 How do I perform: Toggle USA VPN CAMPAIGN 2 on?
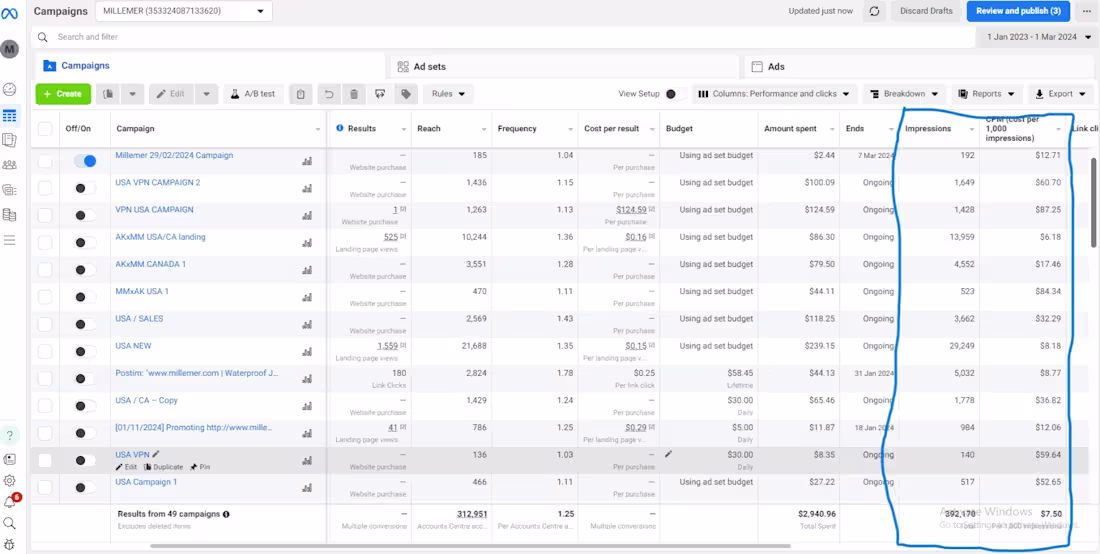click(85, 188)
